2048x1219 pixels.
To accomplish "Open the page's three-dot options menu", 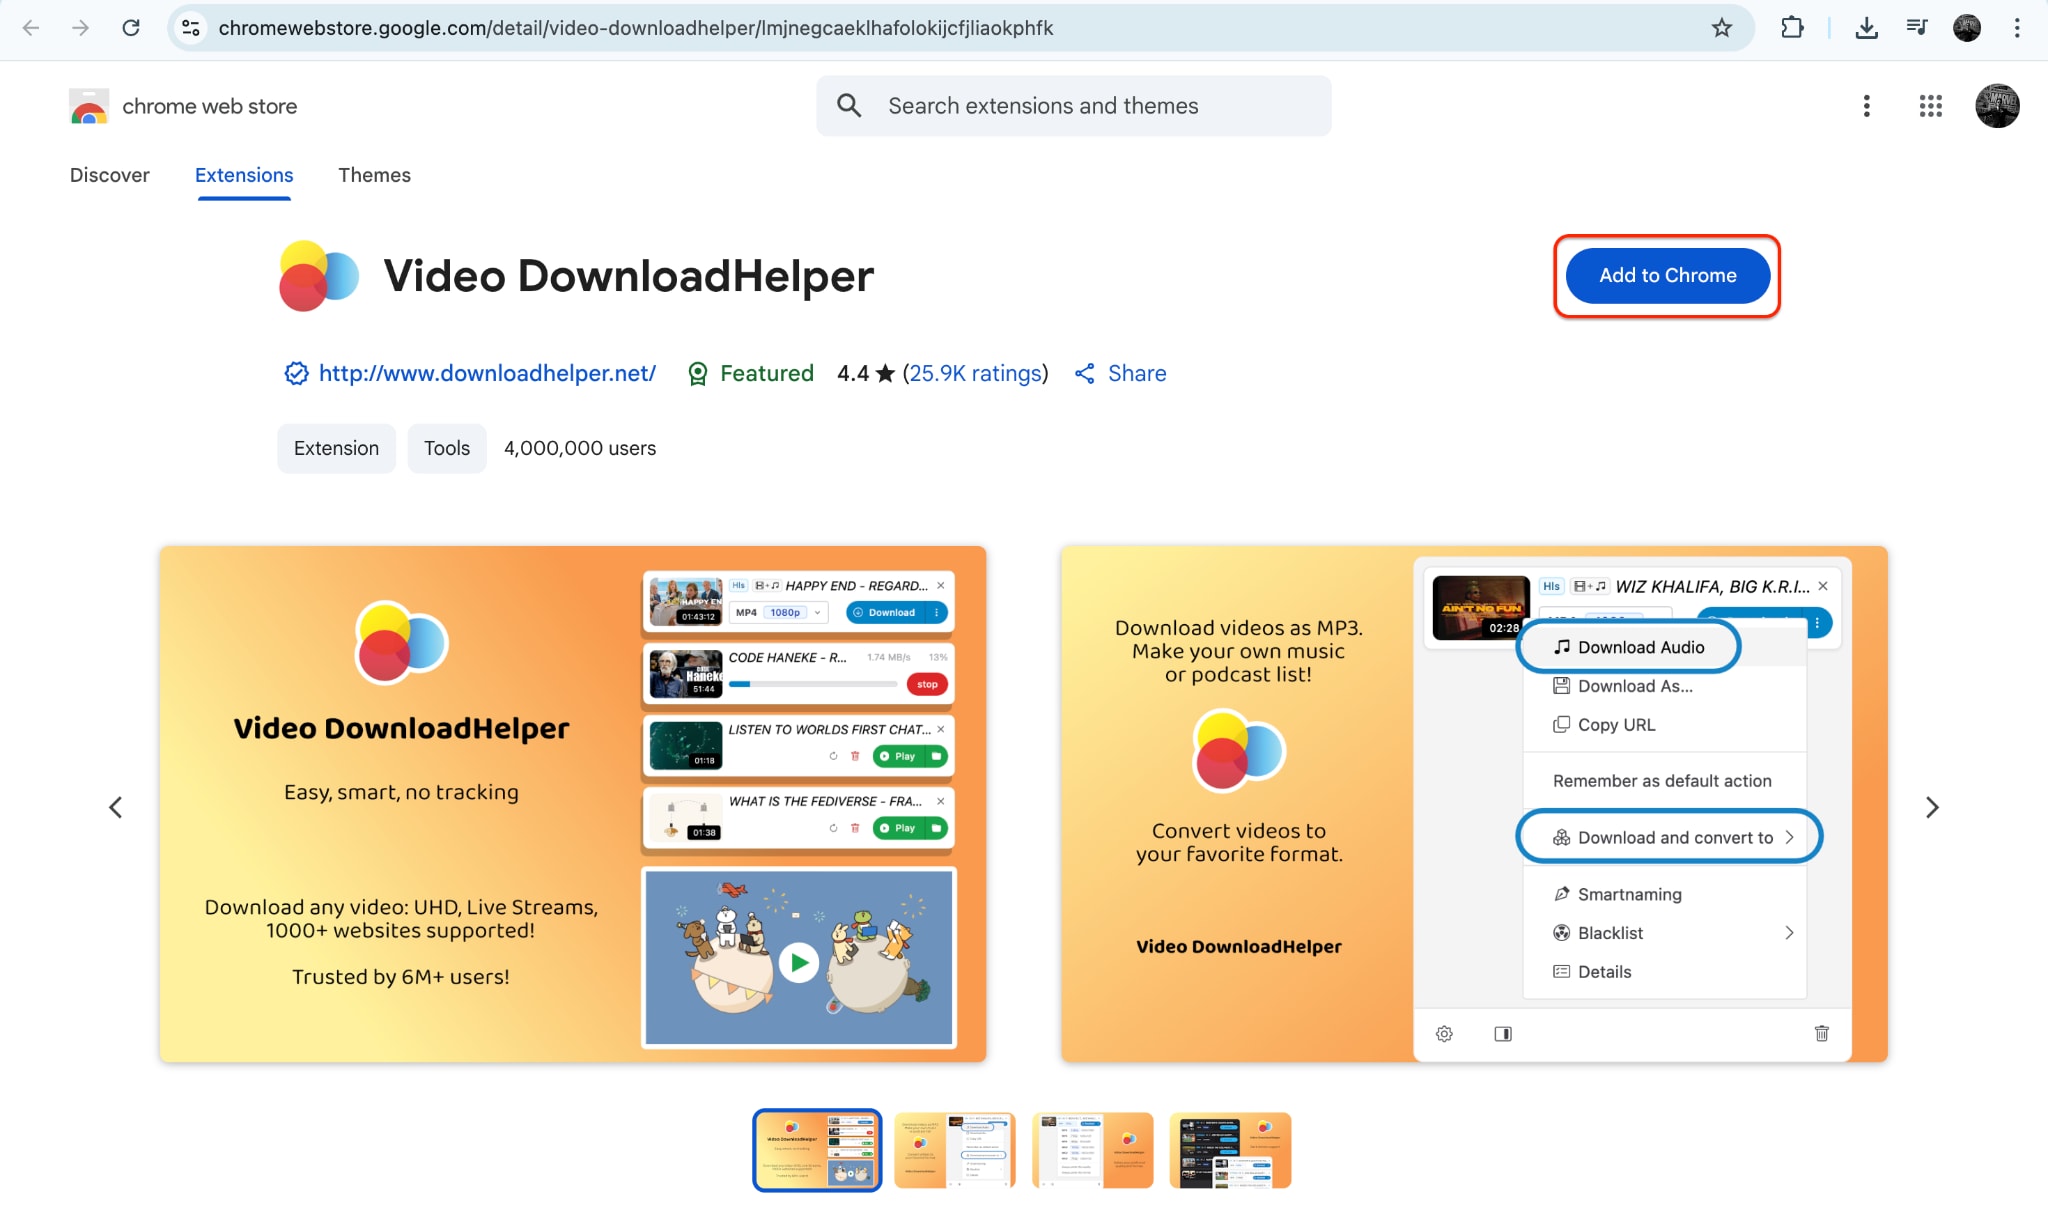I will 1865,105.
